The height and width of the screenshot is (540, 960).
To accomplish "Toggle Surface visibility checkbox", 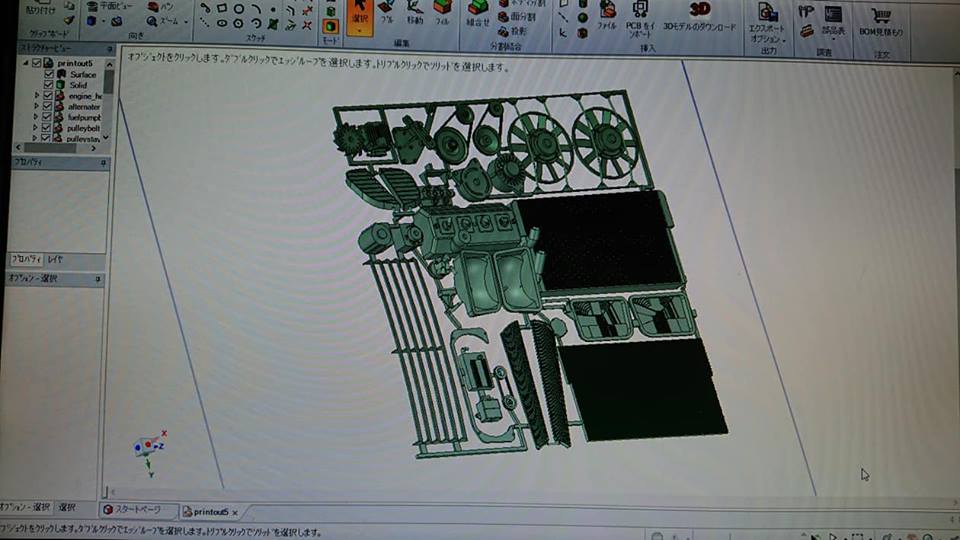I will pyautogui.click(x=48, y=74).
